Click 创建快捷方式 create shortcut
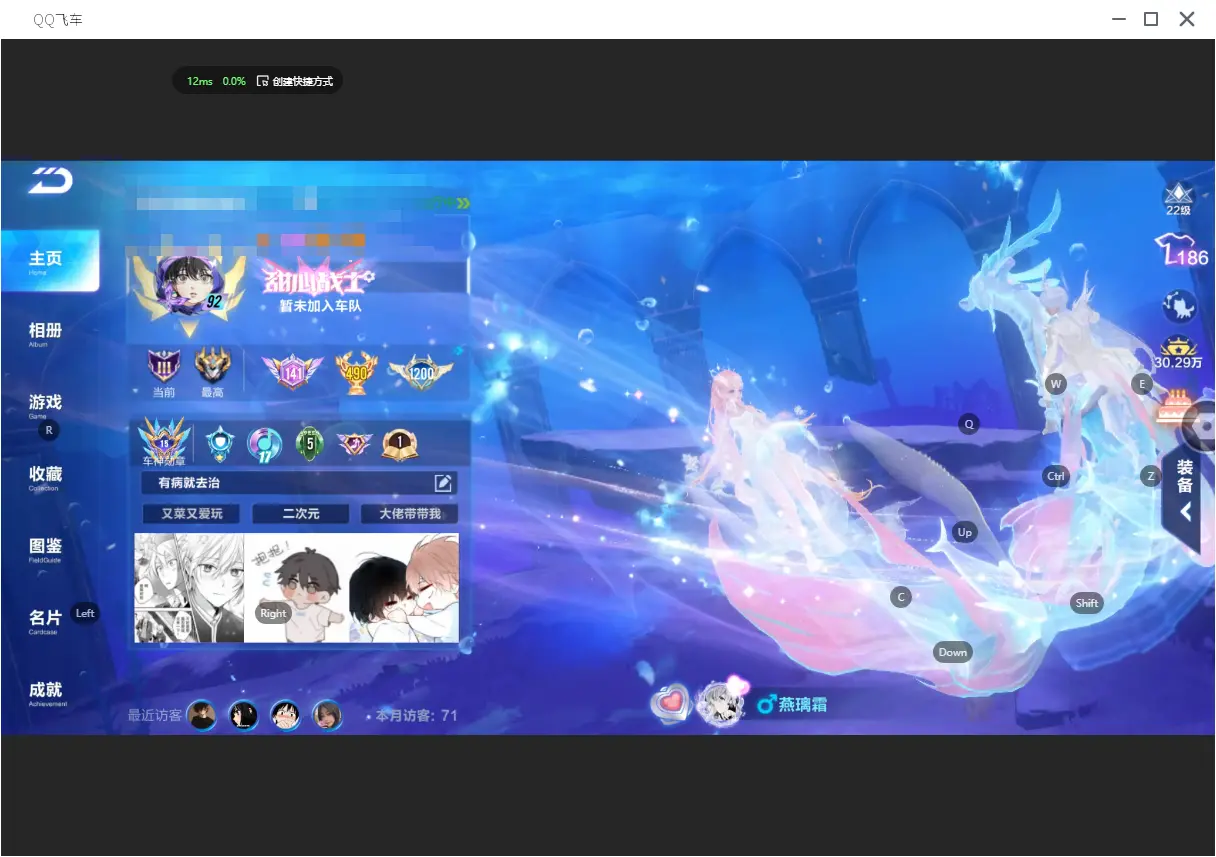Viewport: 1216px width, 857px height. tap(295, 81)
